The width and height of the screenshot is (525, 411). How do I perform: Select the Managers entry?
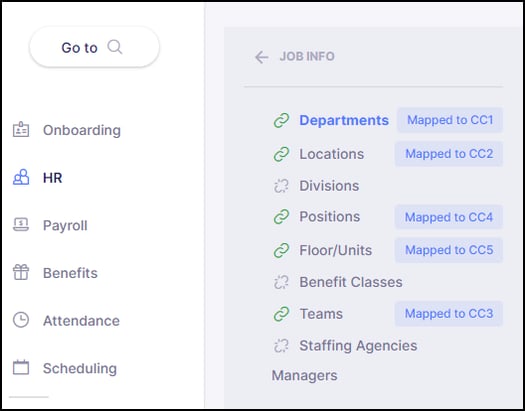[304, 376]
